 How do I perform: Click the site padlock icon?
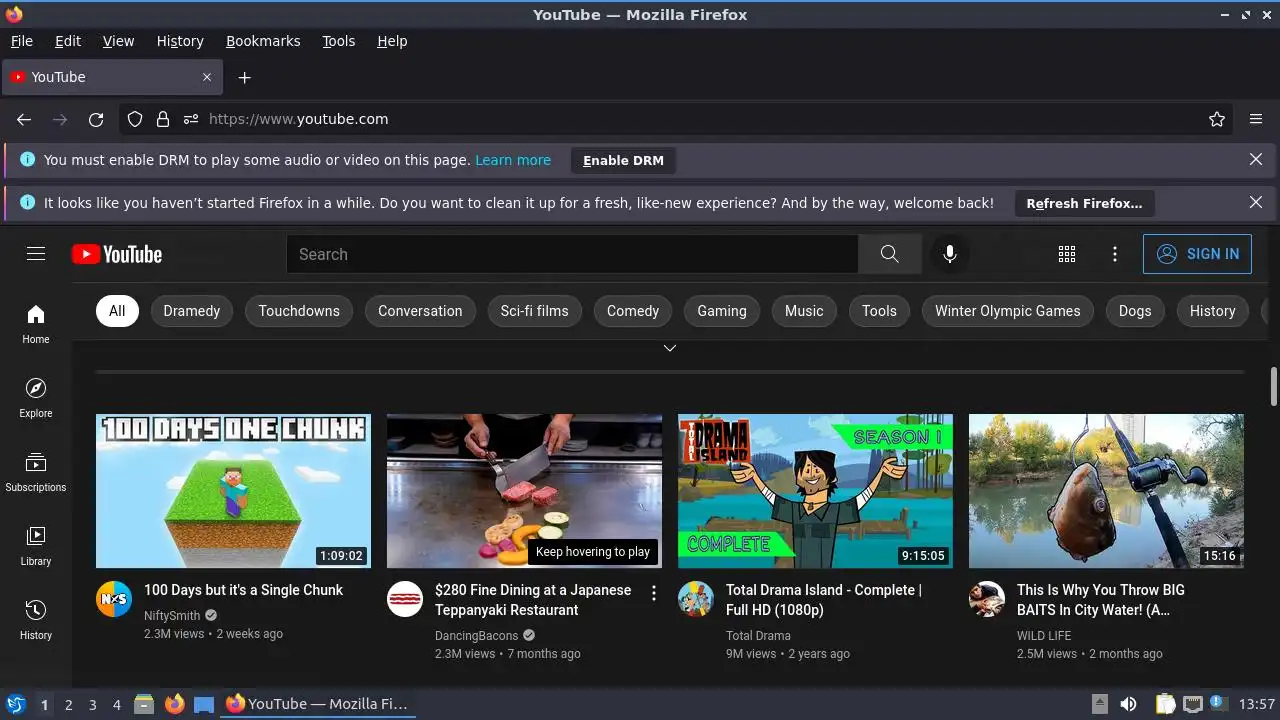click(x=163, y=119)
